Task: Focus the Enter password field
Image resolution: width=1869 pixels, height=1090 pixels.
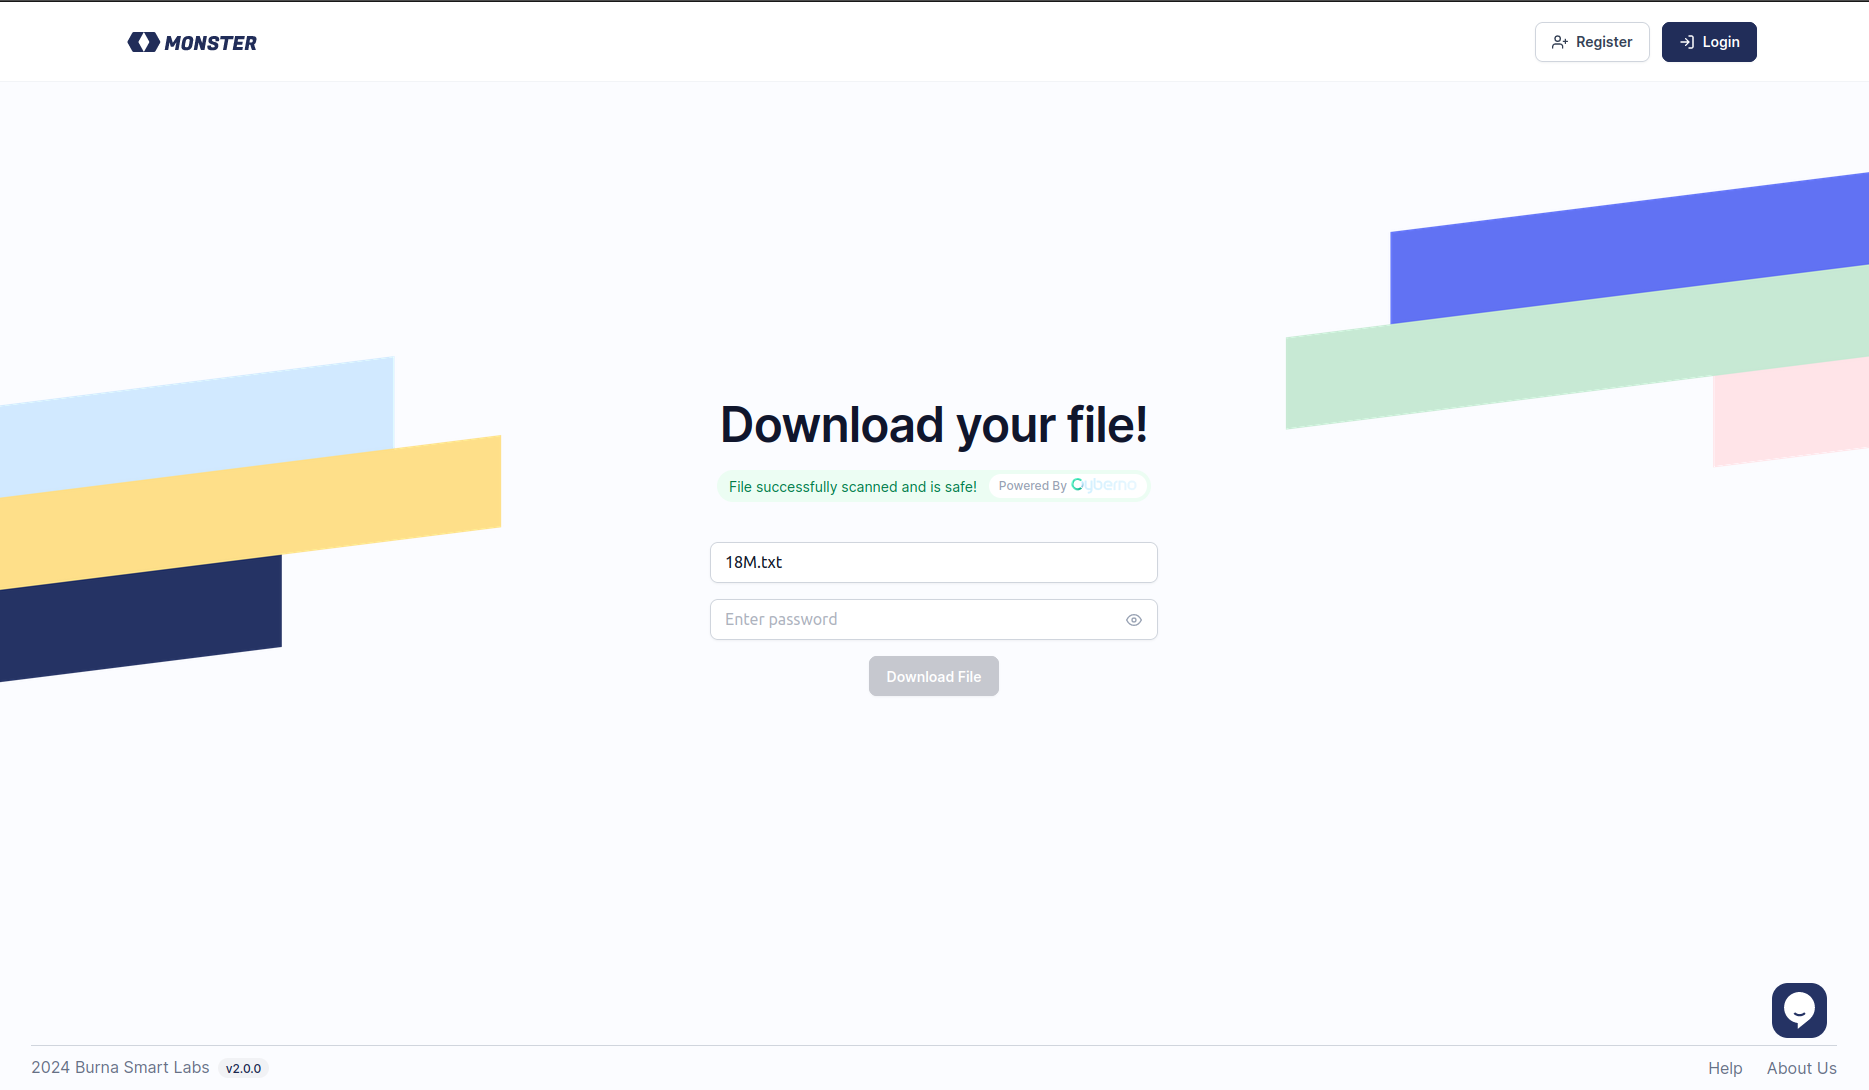Action: click(933, 620)
